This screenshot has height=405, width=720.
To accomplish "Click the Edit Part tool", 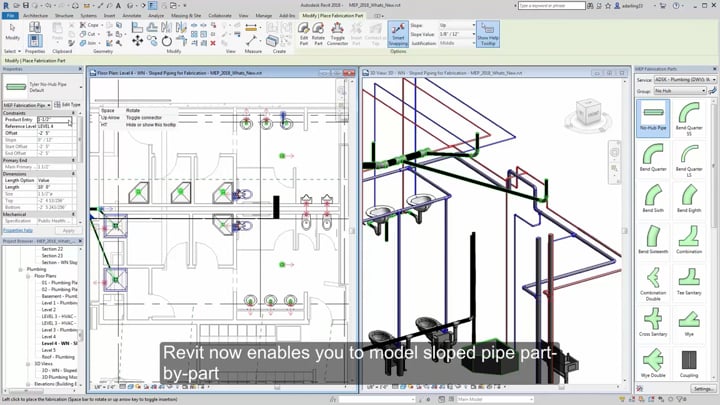I will [x=304, y=34].
